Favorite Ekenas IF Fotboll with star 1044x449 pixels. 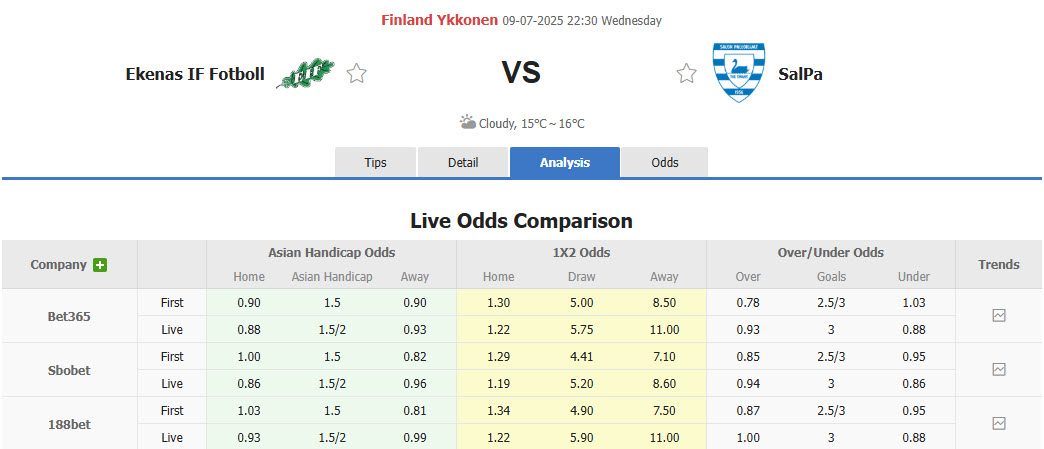[357, 73]
